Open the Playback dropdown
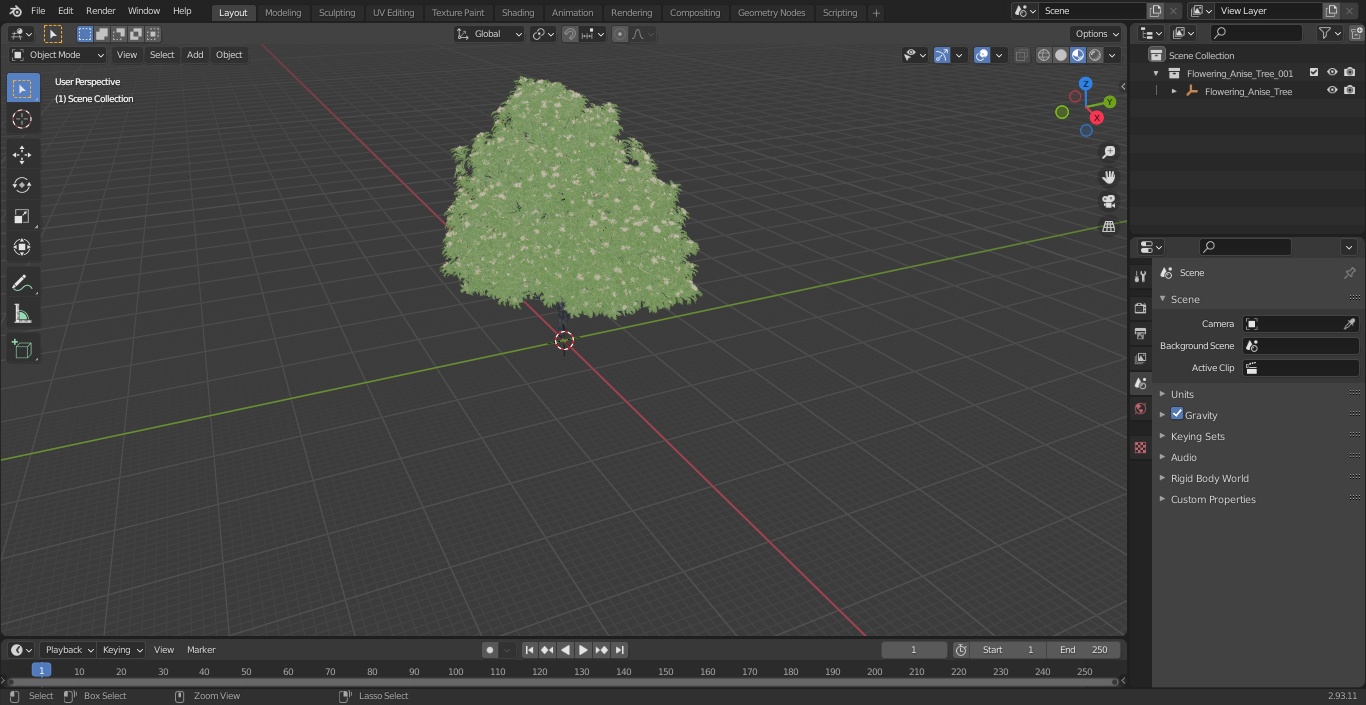 coord(69,650)
